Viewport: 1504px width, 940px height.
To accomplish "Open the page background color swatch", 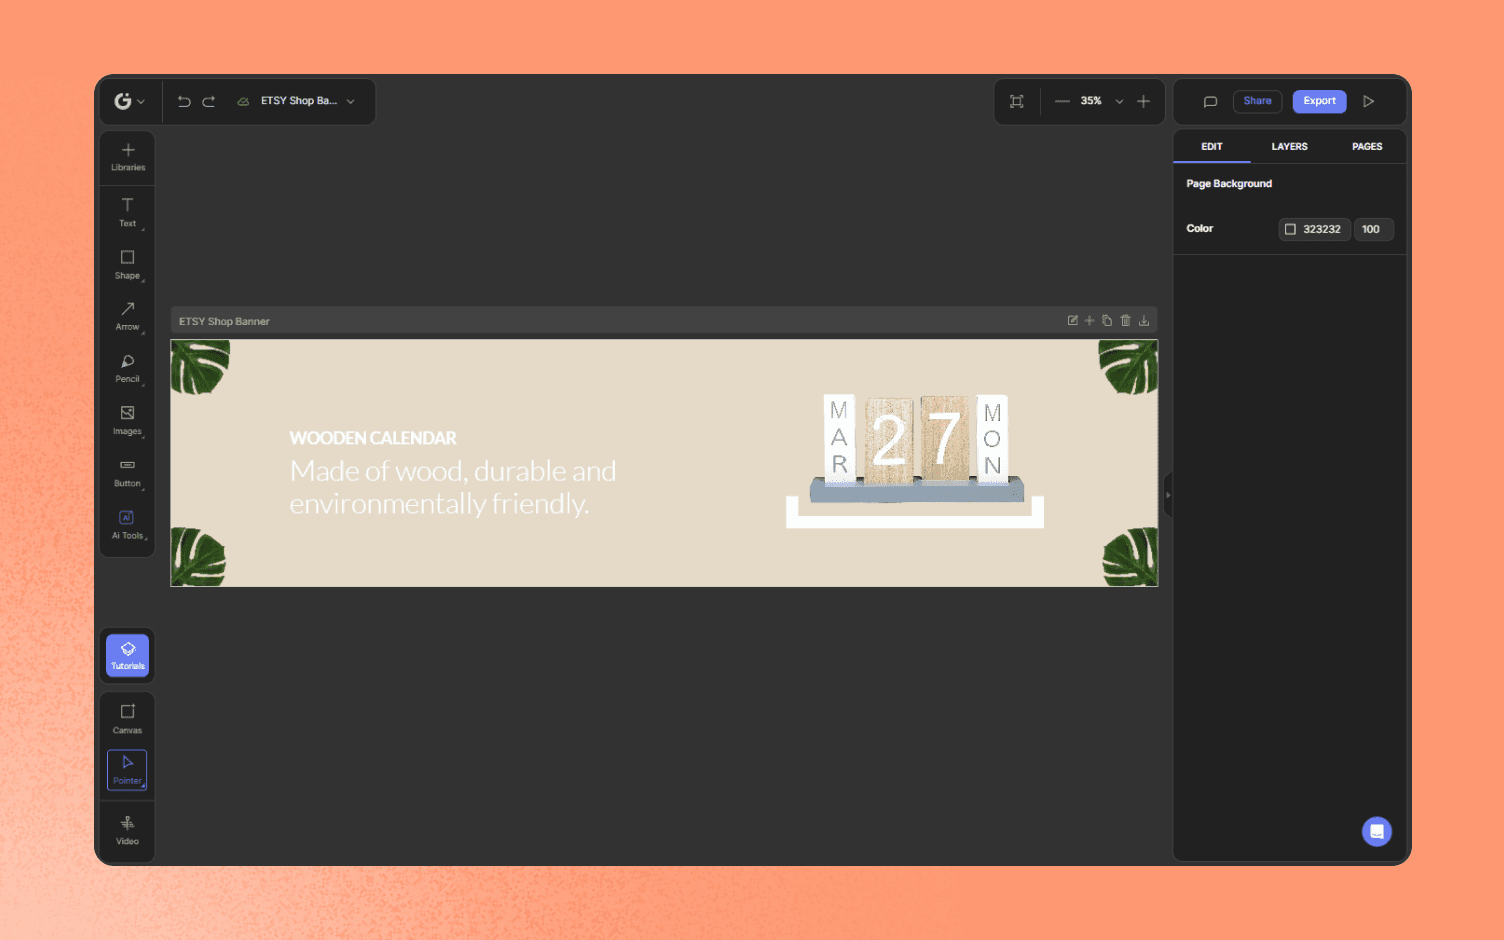I will pyautogui.click(x=1290, y=229).
